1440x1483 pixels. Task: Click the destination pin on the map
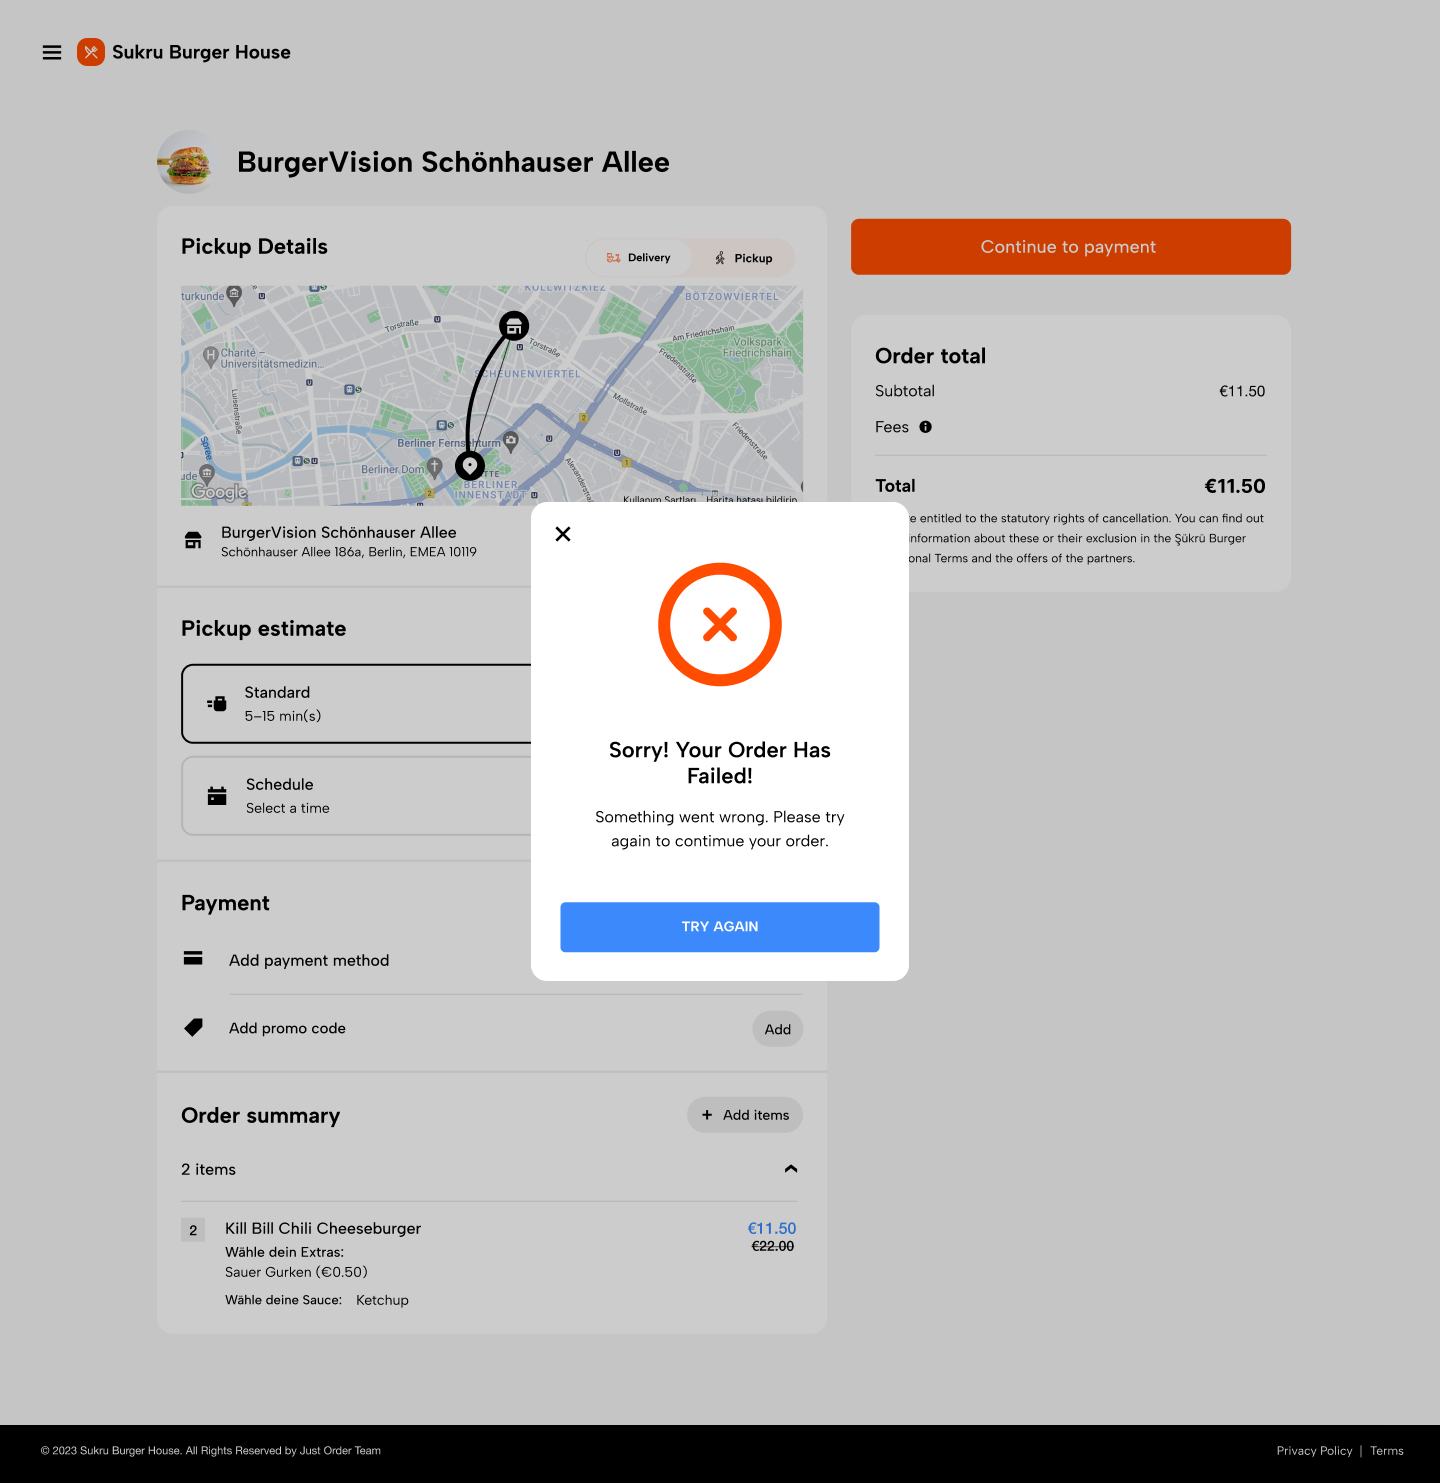pyautogui.click(x=470, y=466)
